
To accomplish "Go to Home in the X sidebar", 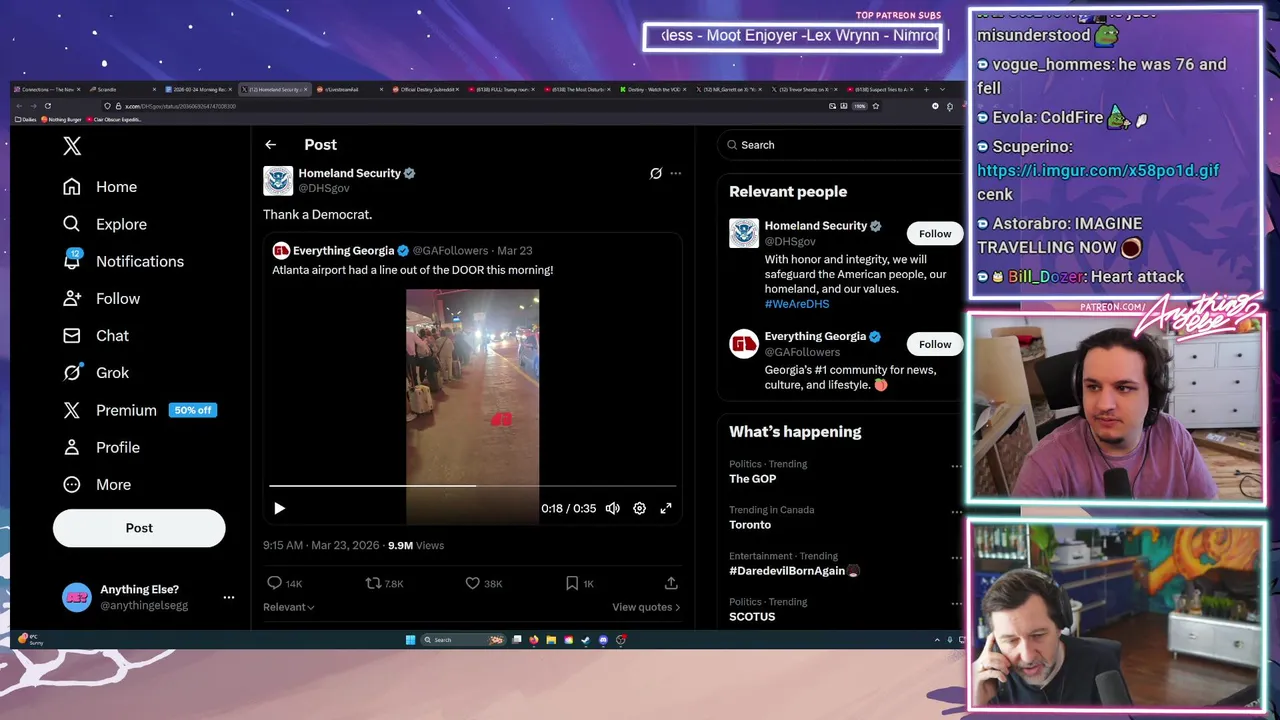I will [100, 187].
